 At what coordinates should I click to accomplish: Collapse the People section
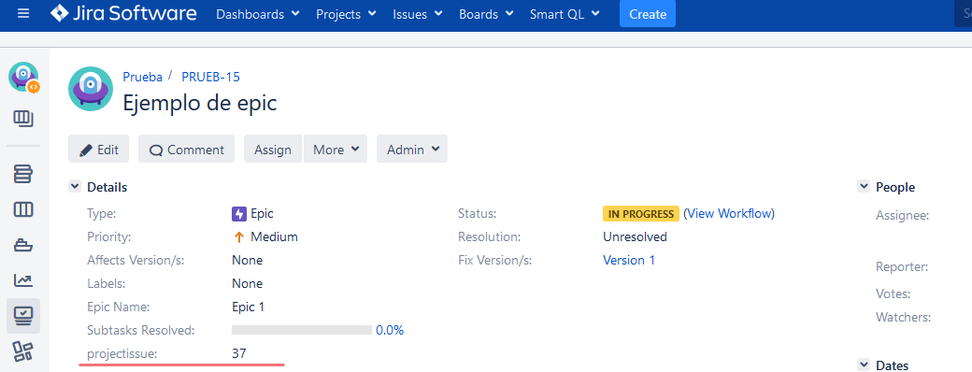863,187
